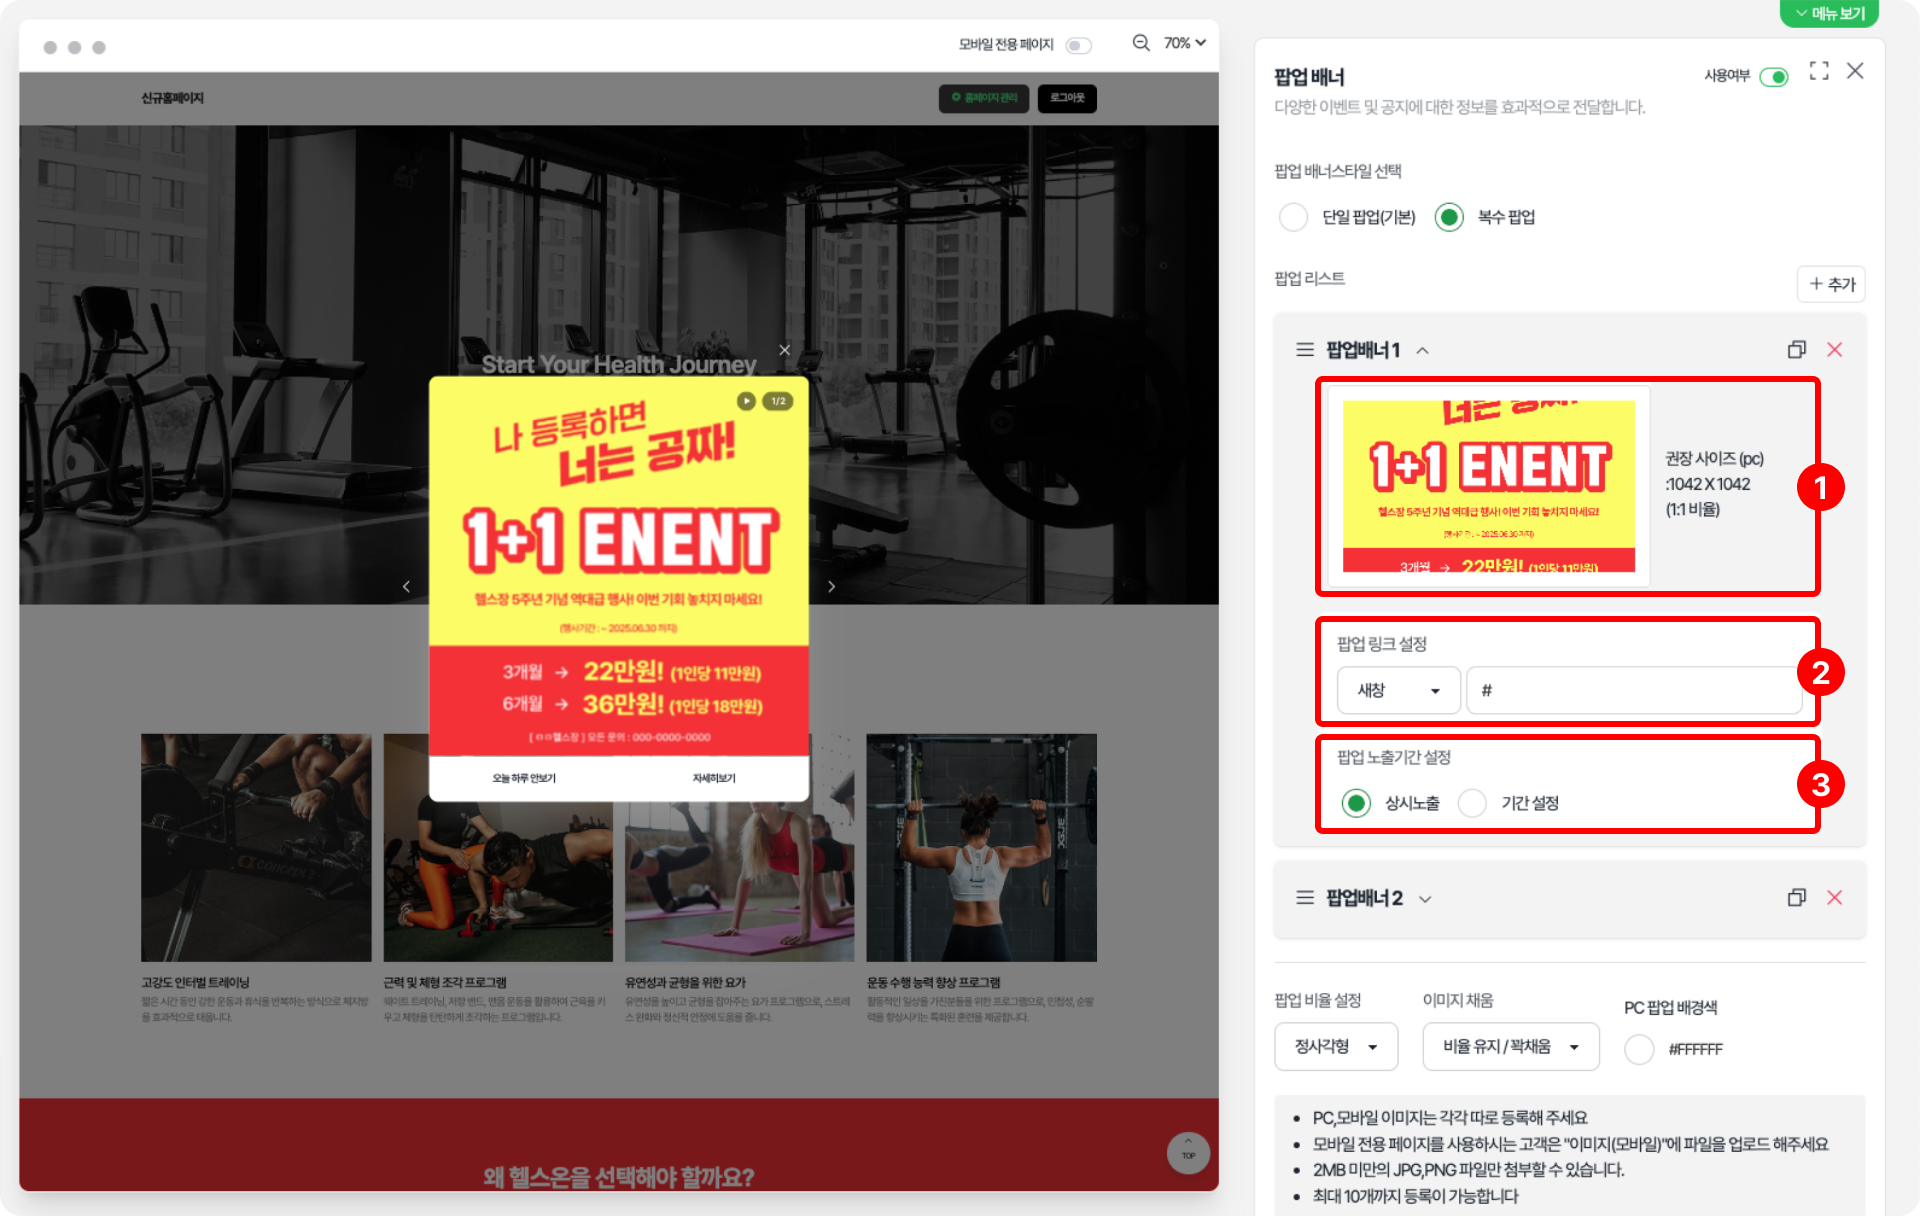This screenshot has height=1216, width=1920.
Task: Click 자세히보기 in the popup
Action: click(x=714, y=778)
